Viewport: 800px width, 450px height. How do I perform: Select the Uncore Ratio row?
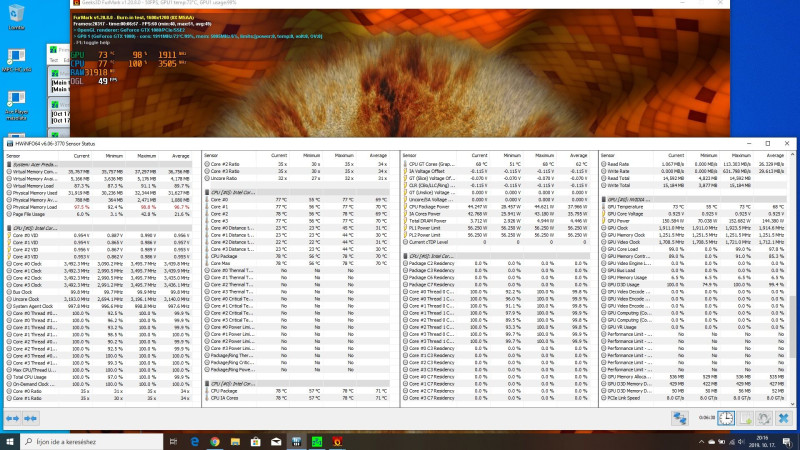297,179
